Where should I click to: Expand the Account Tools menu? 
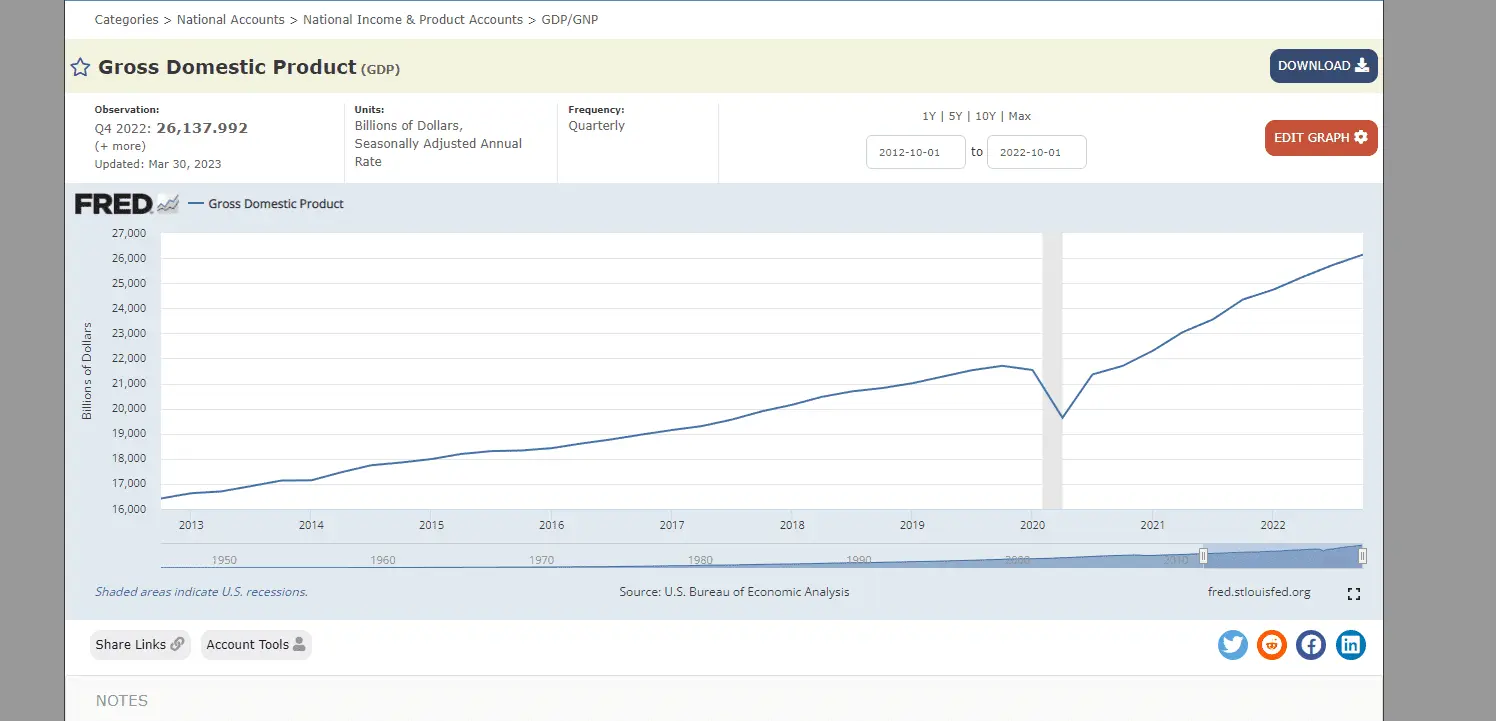click(x=256, y=645)
